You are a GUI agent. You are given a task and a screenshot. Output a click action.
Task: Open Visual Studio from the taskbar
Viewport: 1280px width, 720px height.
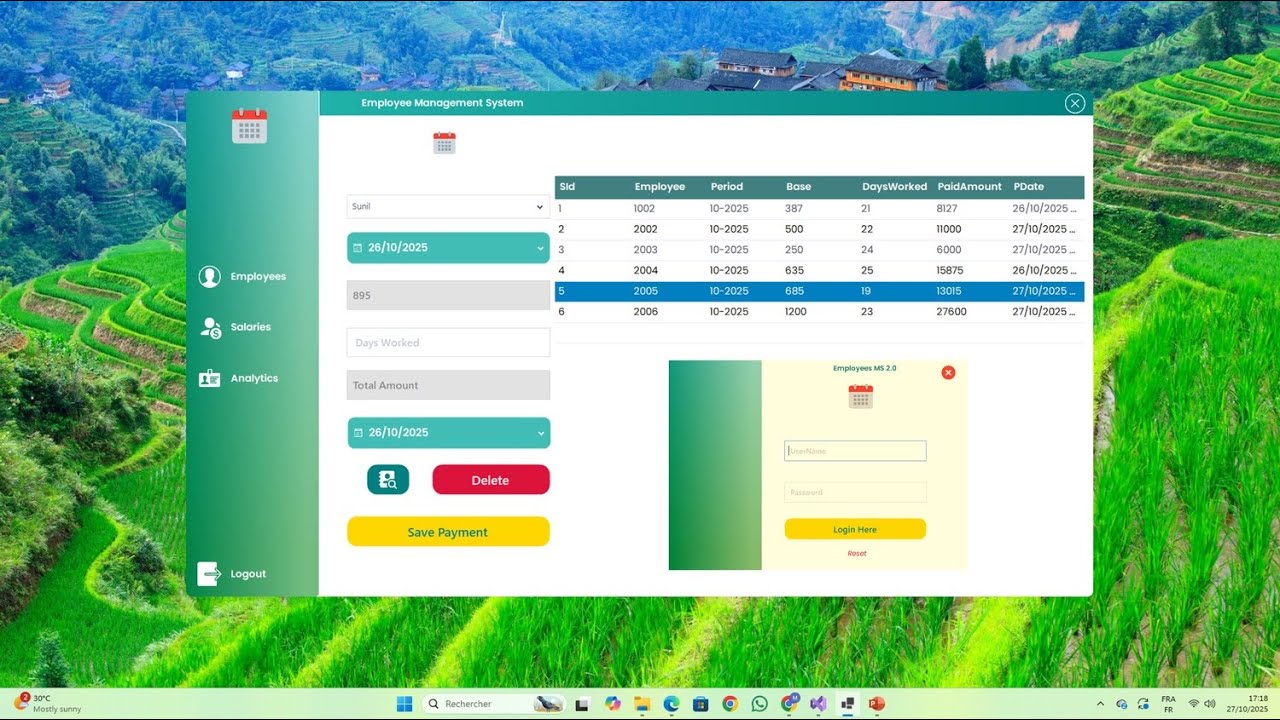pyautogui.click(x=818, y=704)
